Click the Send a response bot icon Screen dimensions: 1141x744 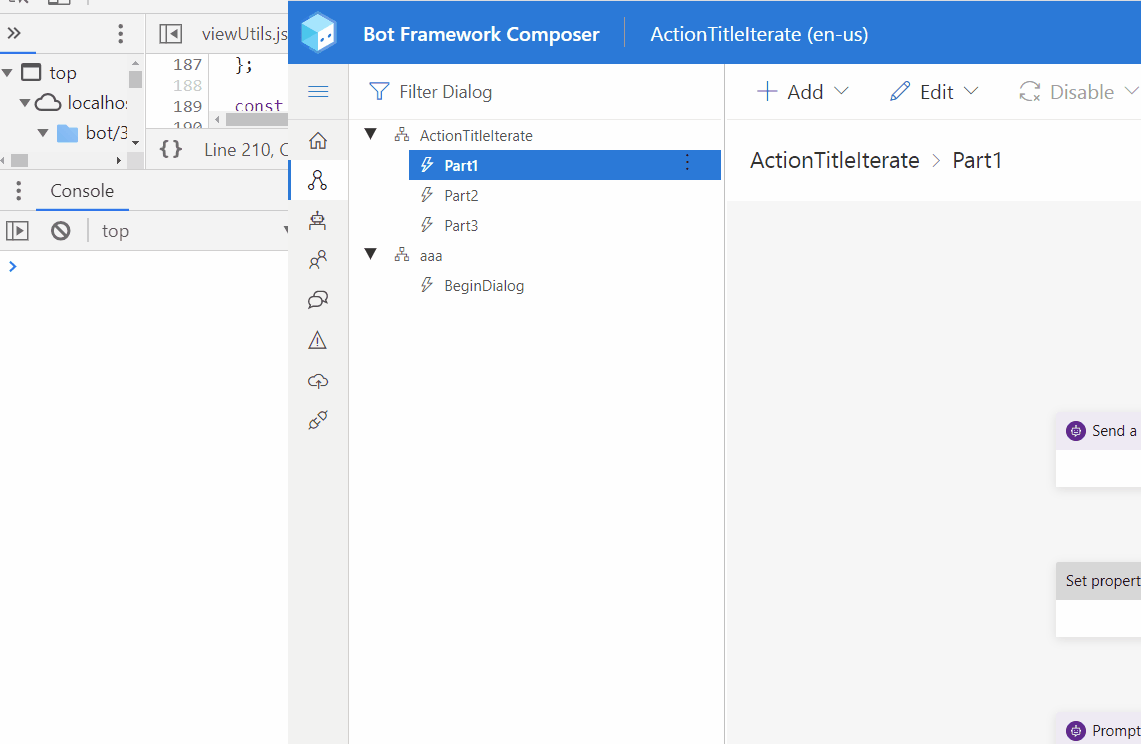1076,431
